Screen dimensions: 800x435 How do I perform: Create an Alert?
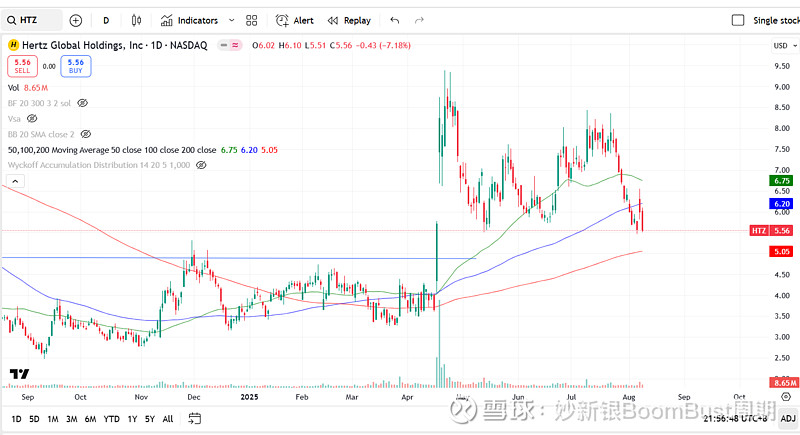pyautogui.click(x=294, y=20)
